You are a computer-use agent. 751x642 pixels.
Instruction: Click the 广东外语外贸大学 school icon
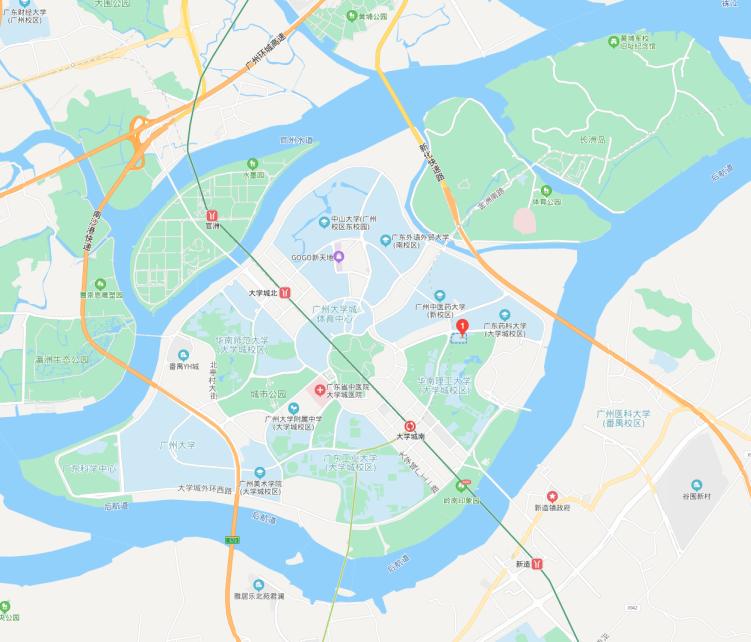tap(386, 240)
